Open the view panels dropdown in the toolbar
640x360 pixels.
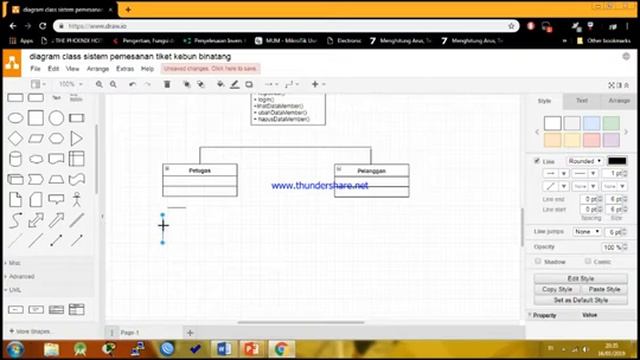click(38, 84)
